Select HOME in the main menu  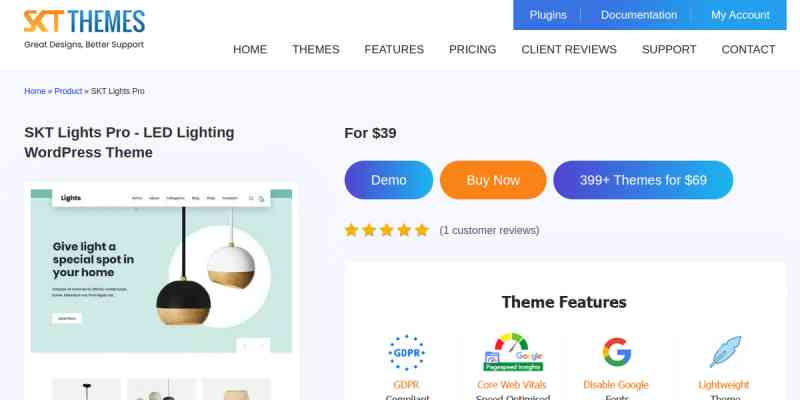pos(250,49)
